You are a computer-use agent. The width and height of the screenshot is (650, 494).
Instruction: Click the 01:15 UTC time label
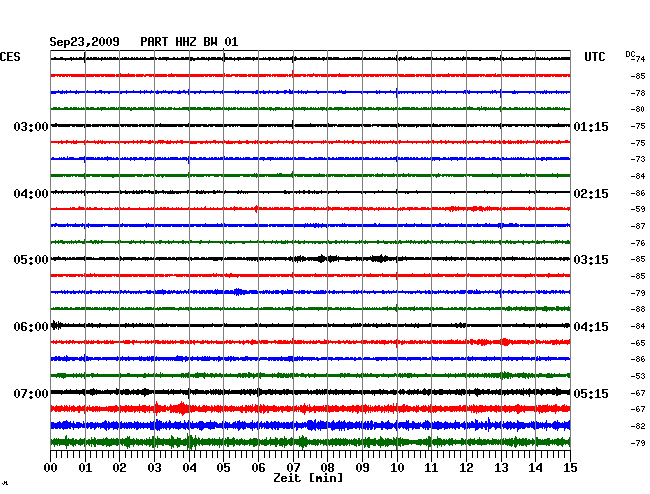pos(590,127)
